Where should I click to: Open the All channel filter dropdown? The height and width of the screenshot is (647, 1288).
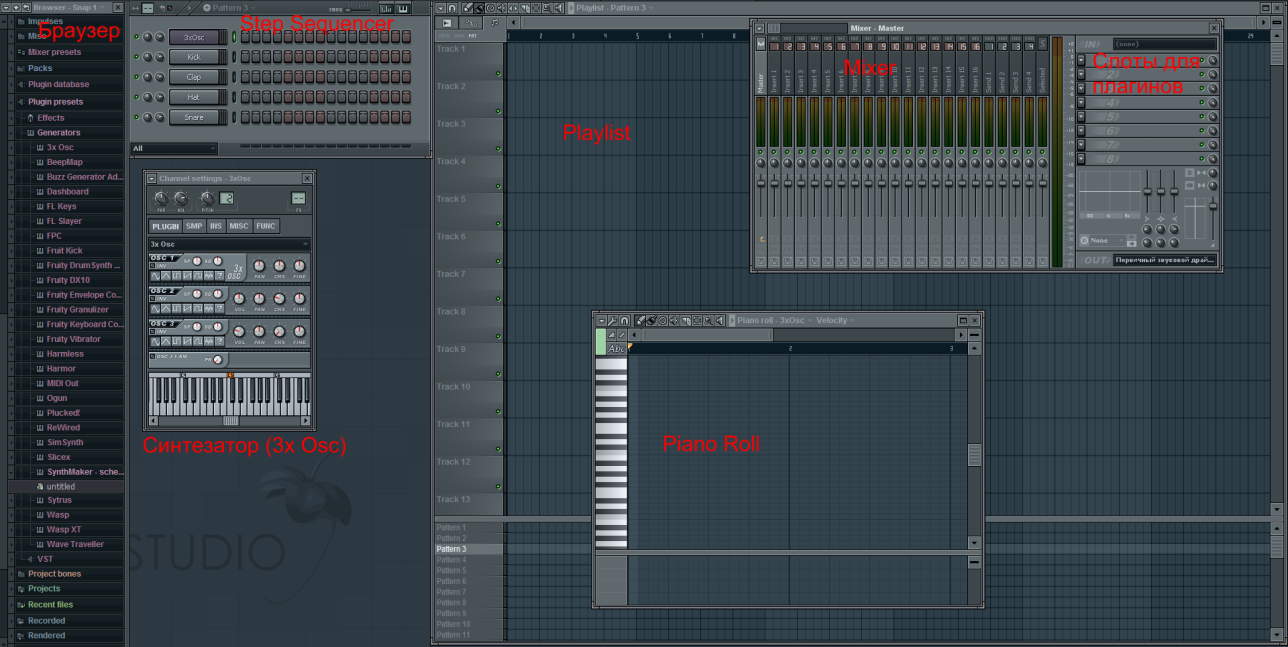click(173, 148)
